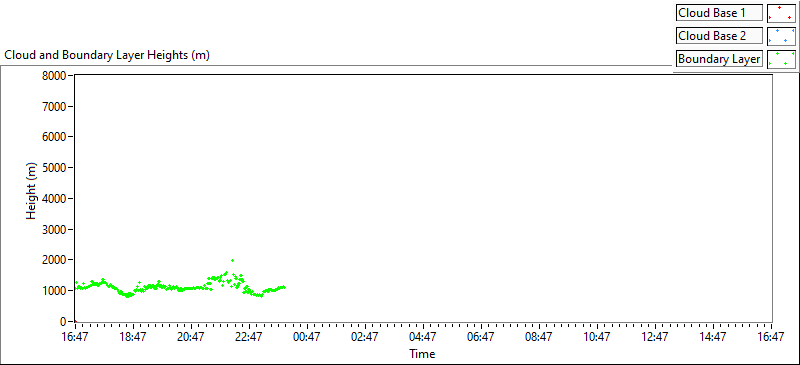Click the red Cloud Base 1 point at origin
Screen dimensions: 800x365
point(76,321)
